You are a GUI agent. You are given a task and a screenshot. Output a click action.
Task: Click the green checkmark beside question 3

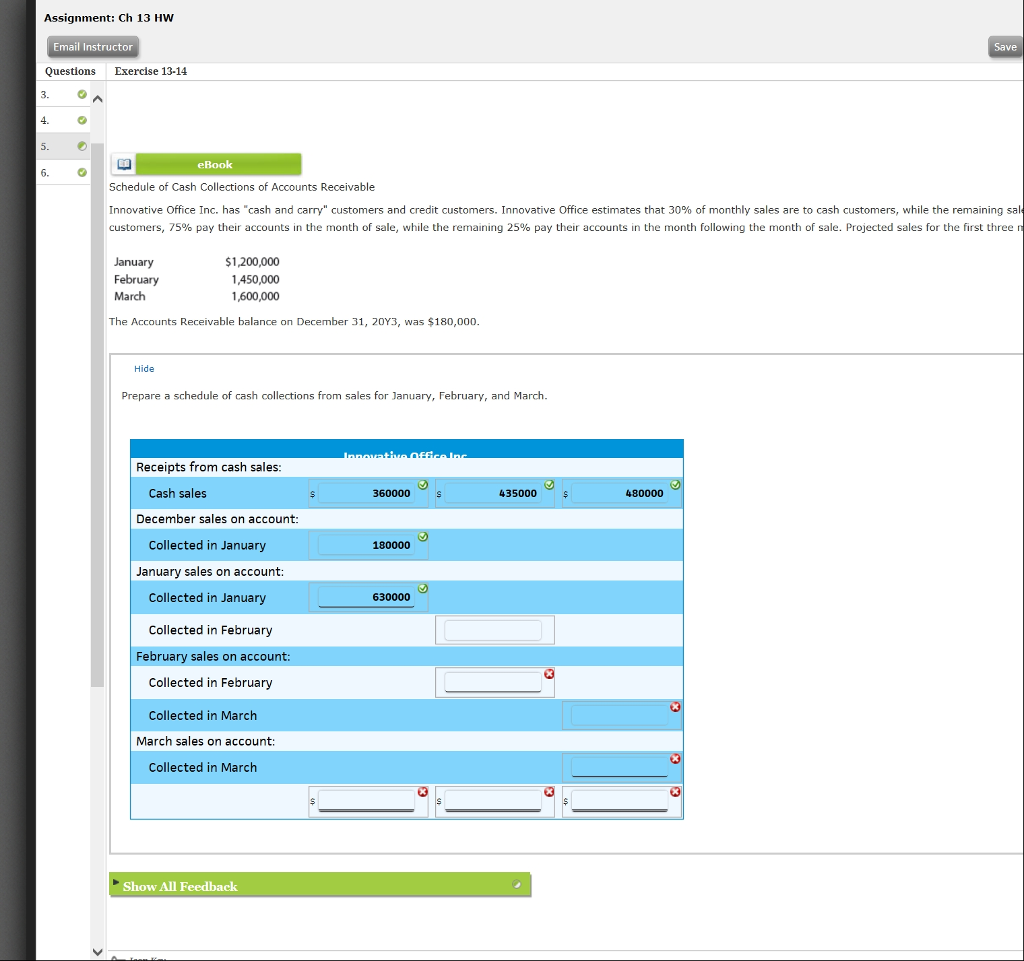pos(80,93)
